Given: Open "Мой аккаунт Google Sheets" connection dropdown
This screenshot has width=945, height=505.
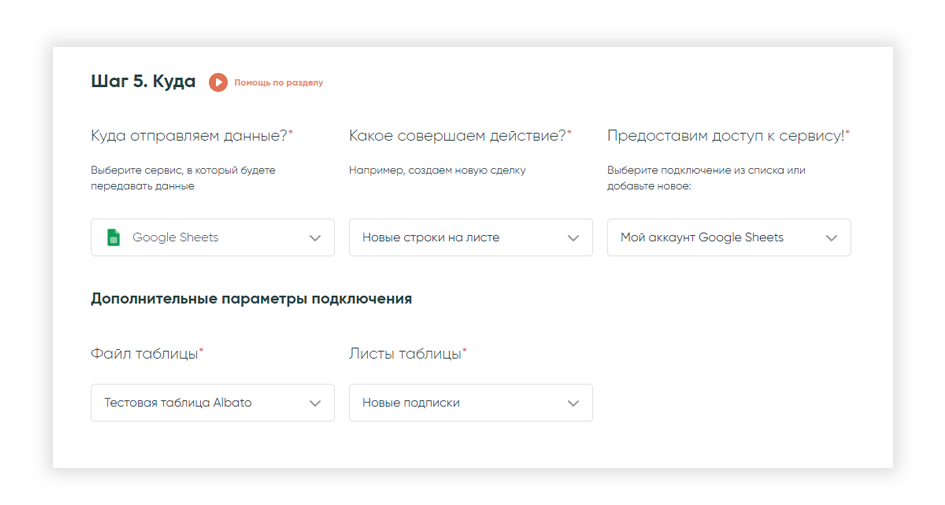Looking at the screenshot, I should click(x=729, y=237).
